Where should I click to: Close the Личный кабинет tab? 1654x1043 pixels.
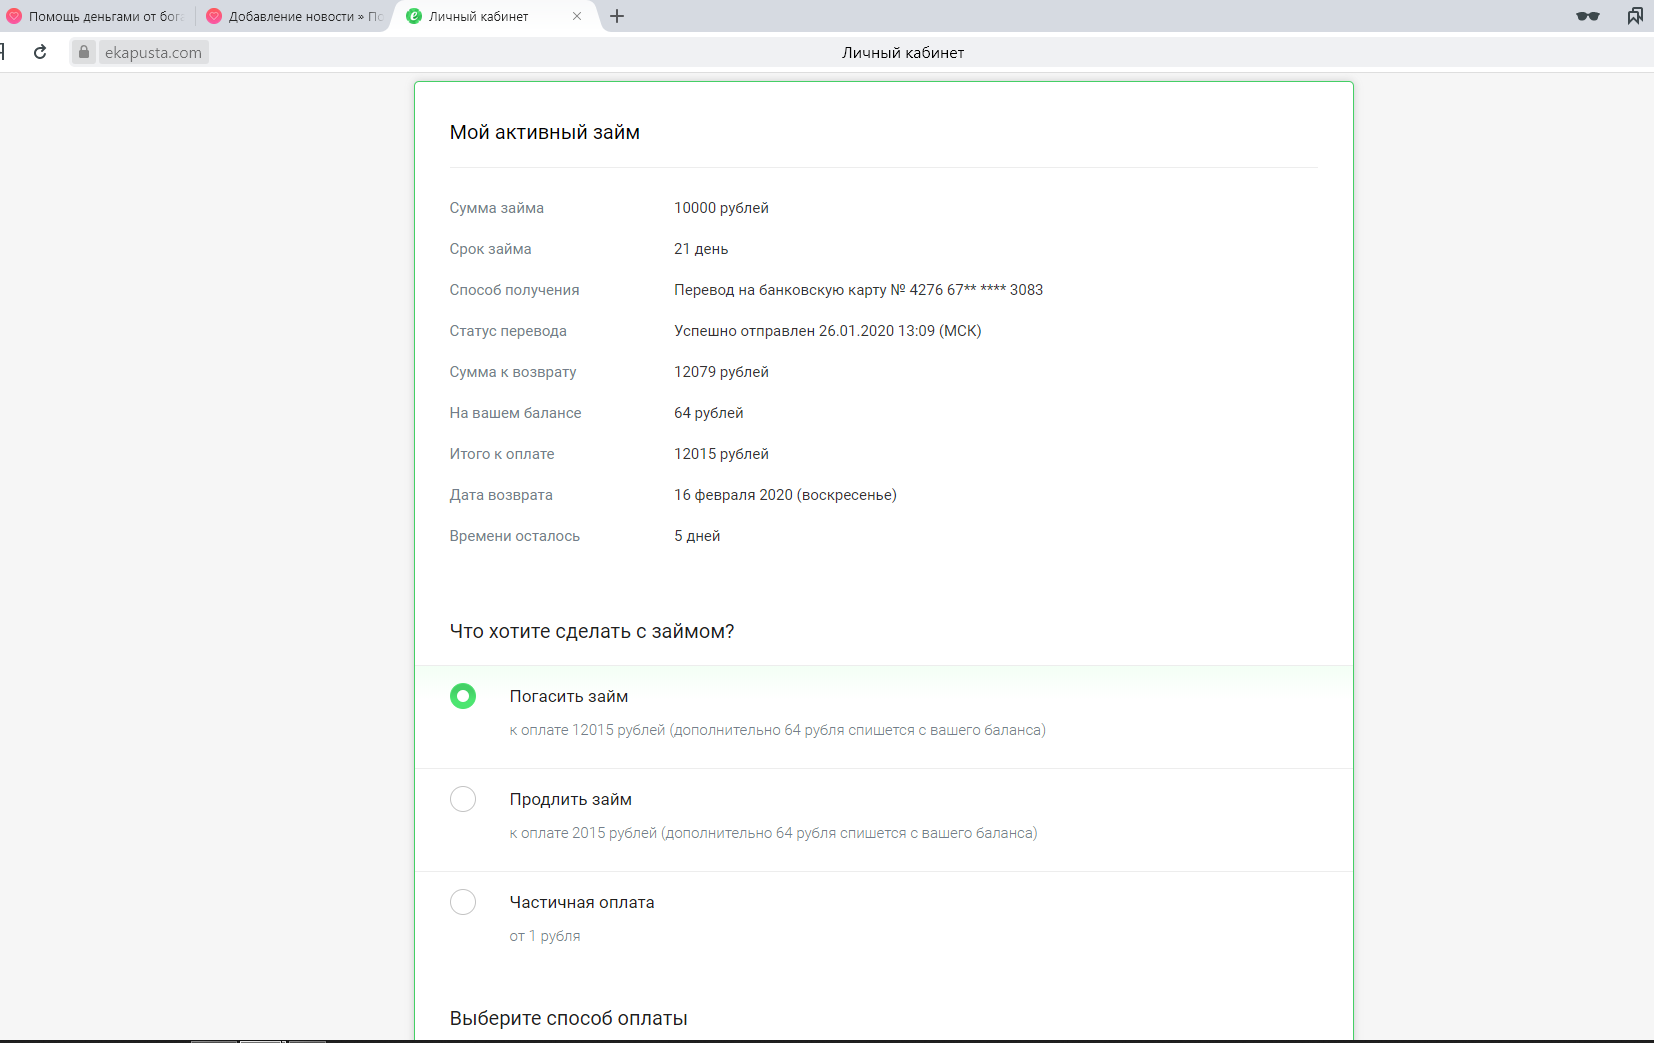coord(577,16)
